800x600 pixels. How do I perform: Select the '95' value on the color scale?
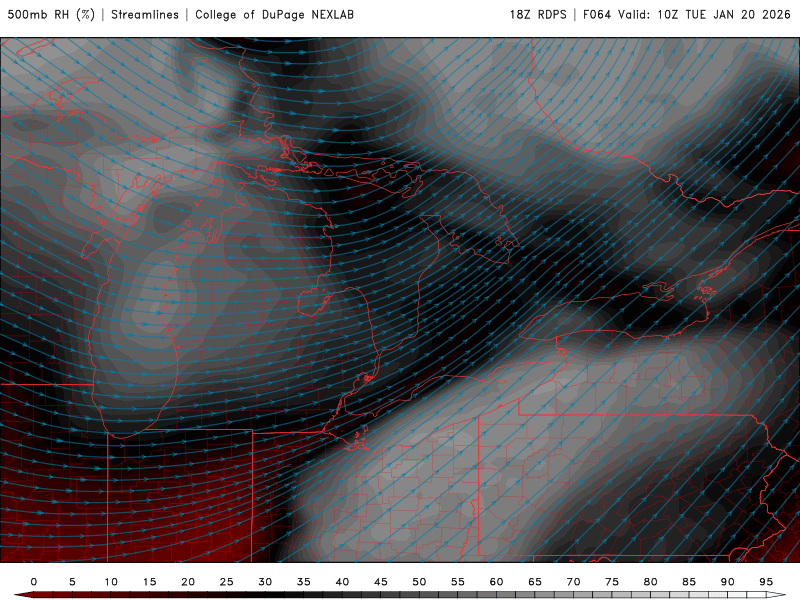pyautogui.click(x=766, y=582)
